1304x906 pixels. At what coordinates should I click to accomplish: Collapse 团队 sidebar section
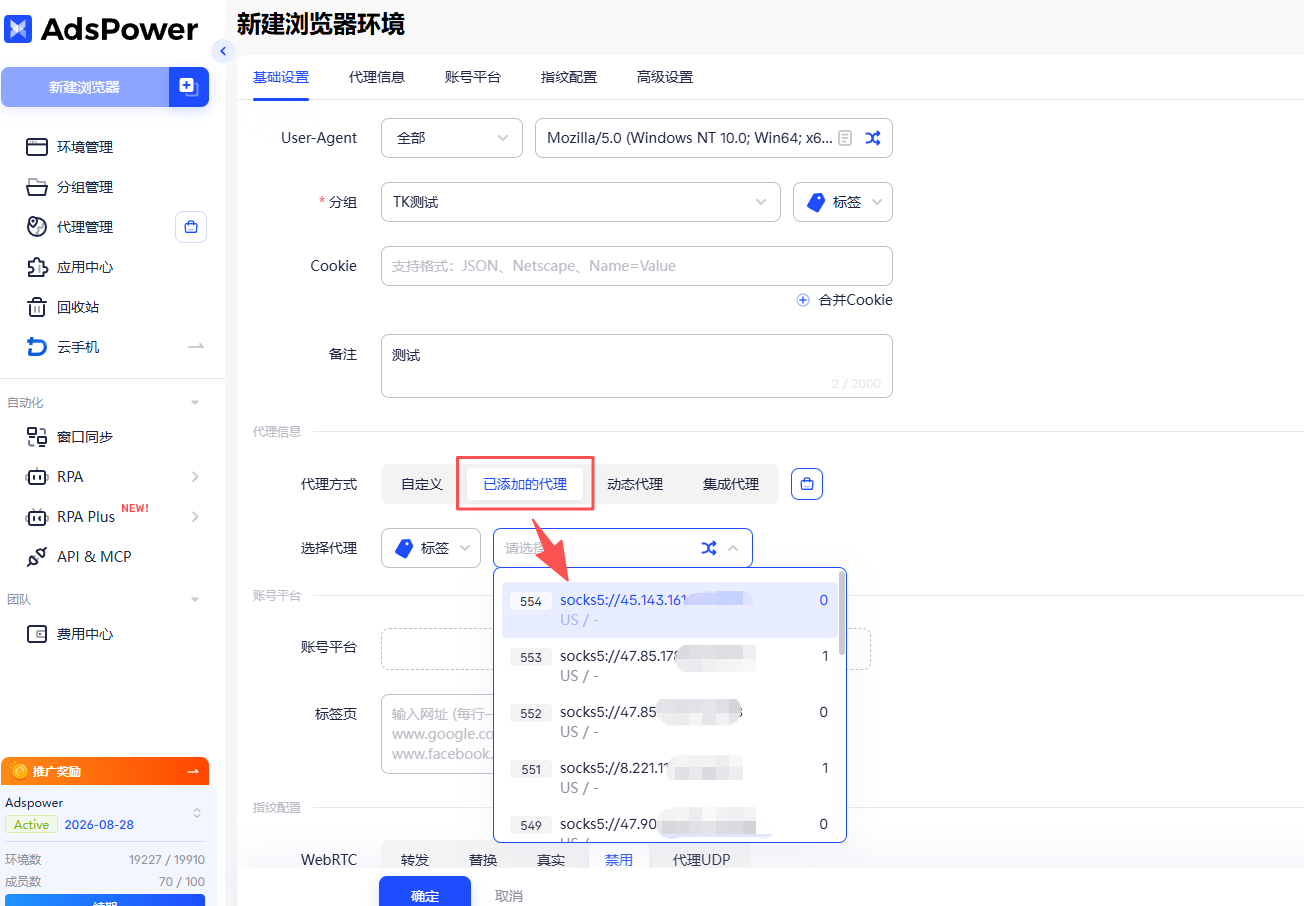[x=195, y=600]
